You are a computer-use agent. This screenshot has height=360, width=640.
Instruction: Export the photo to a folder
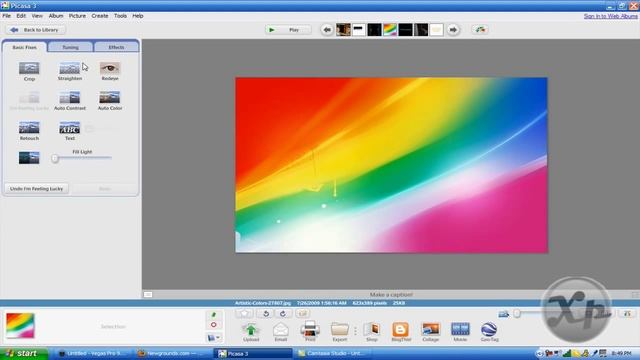pos(340,331)
